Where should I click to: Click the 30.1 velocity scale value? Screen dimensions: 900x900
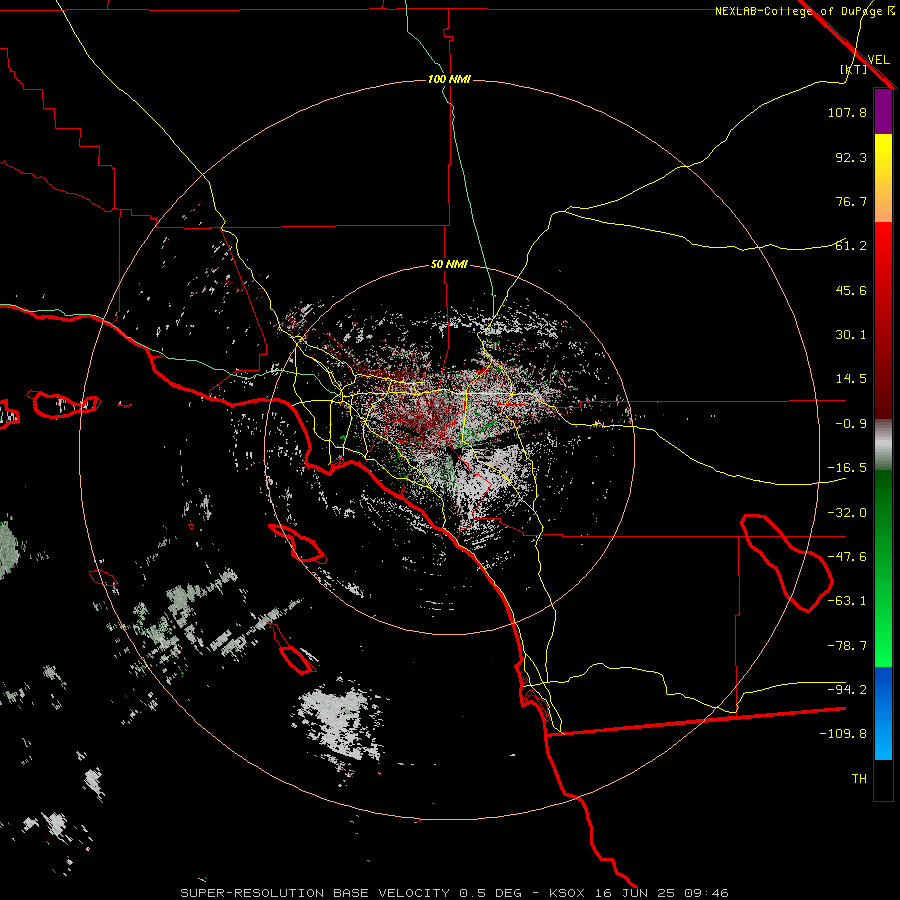(x=851, y=335)
